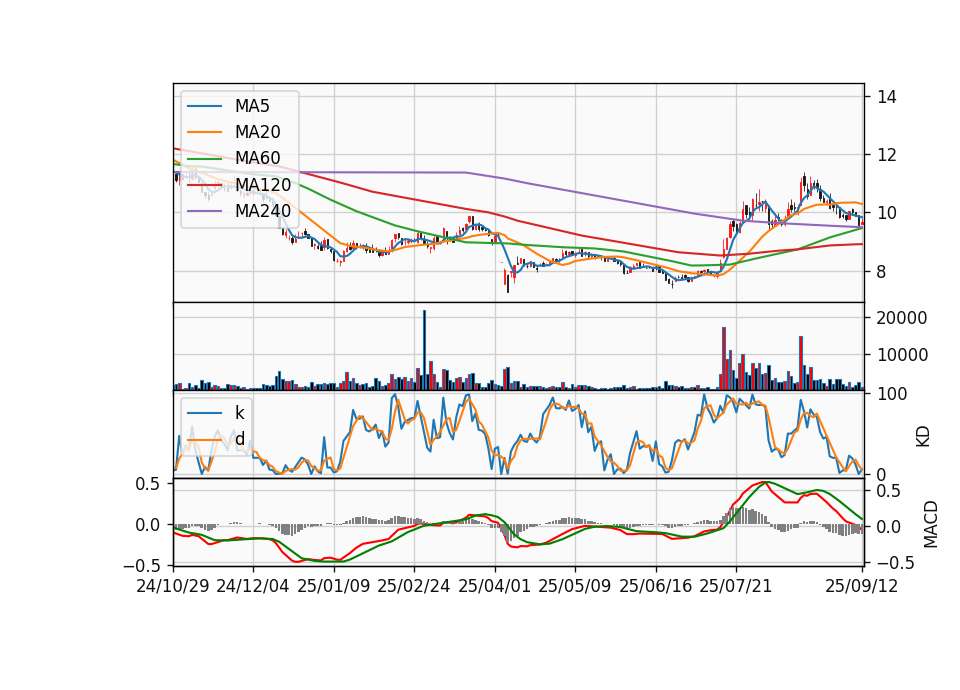Click the volume axis value 20000
960x690 pixels.
pyautogui.click(x=902, y=318)
